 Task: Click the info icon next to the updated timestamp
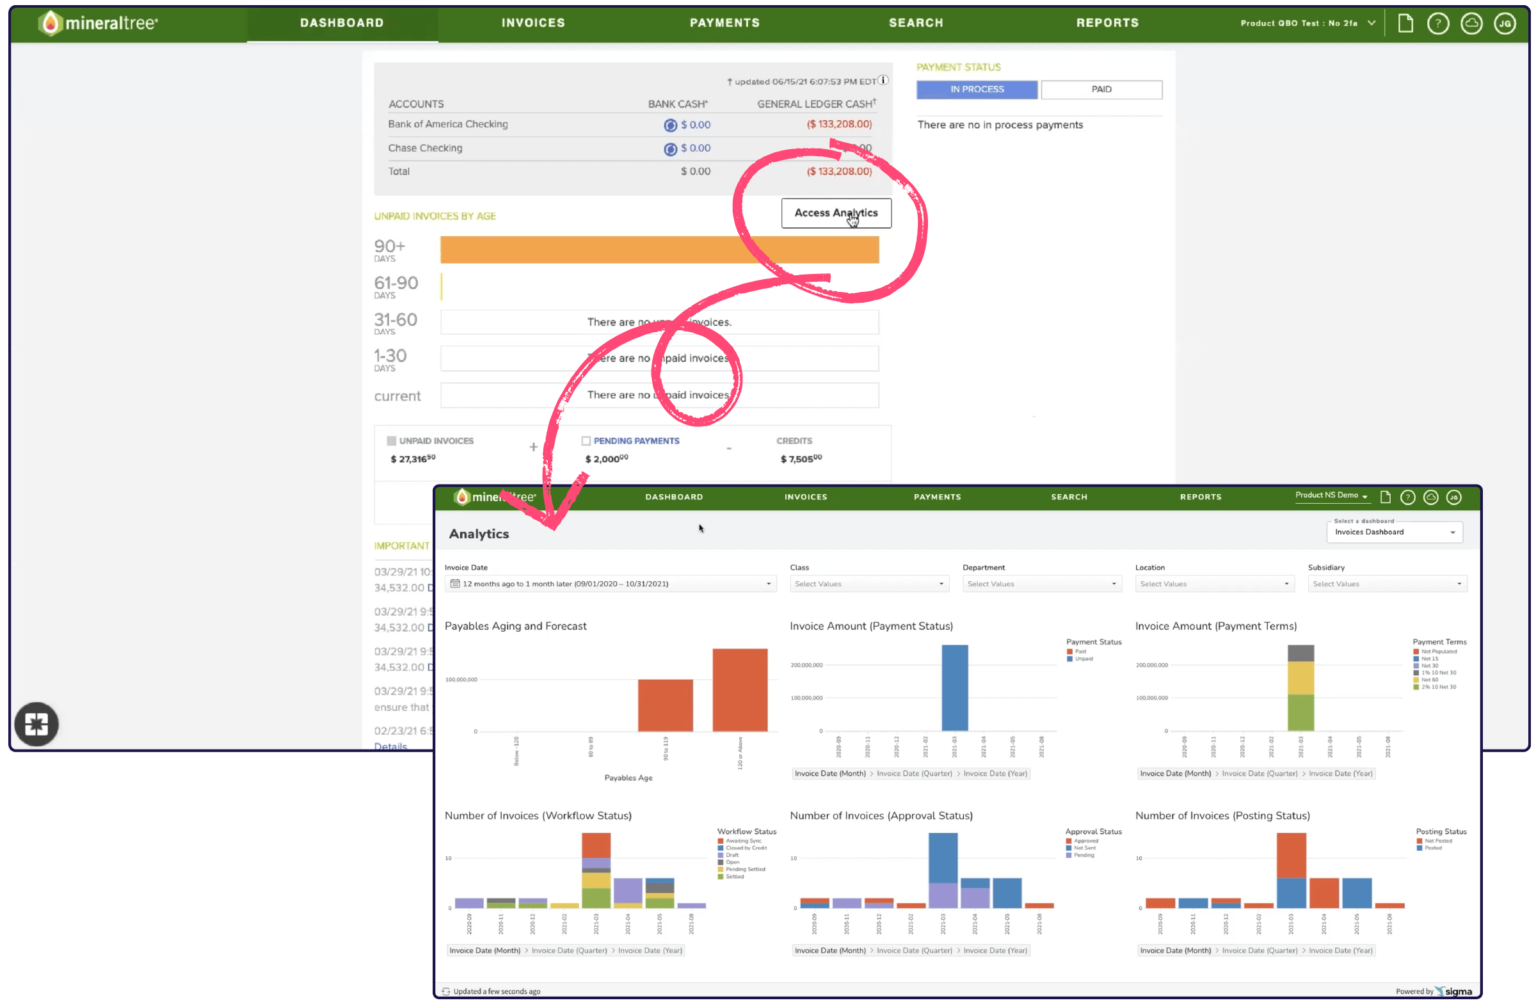tap(882, 81)
